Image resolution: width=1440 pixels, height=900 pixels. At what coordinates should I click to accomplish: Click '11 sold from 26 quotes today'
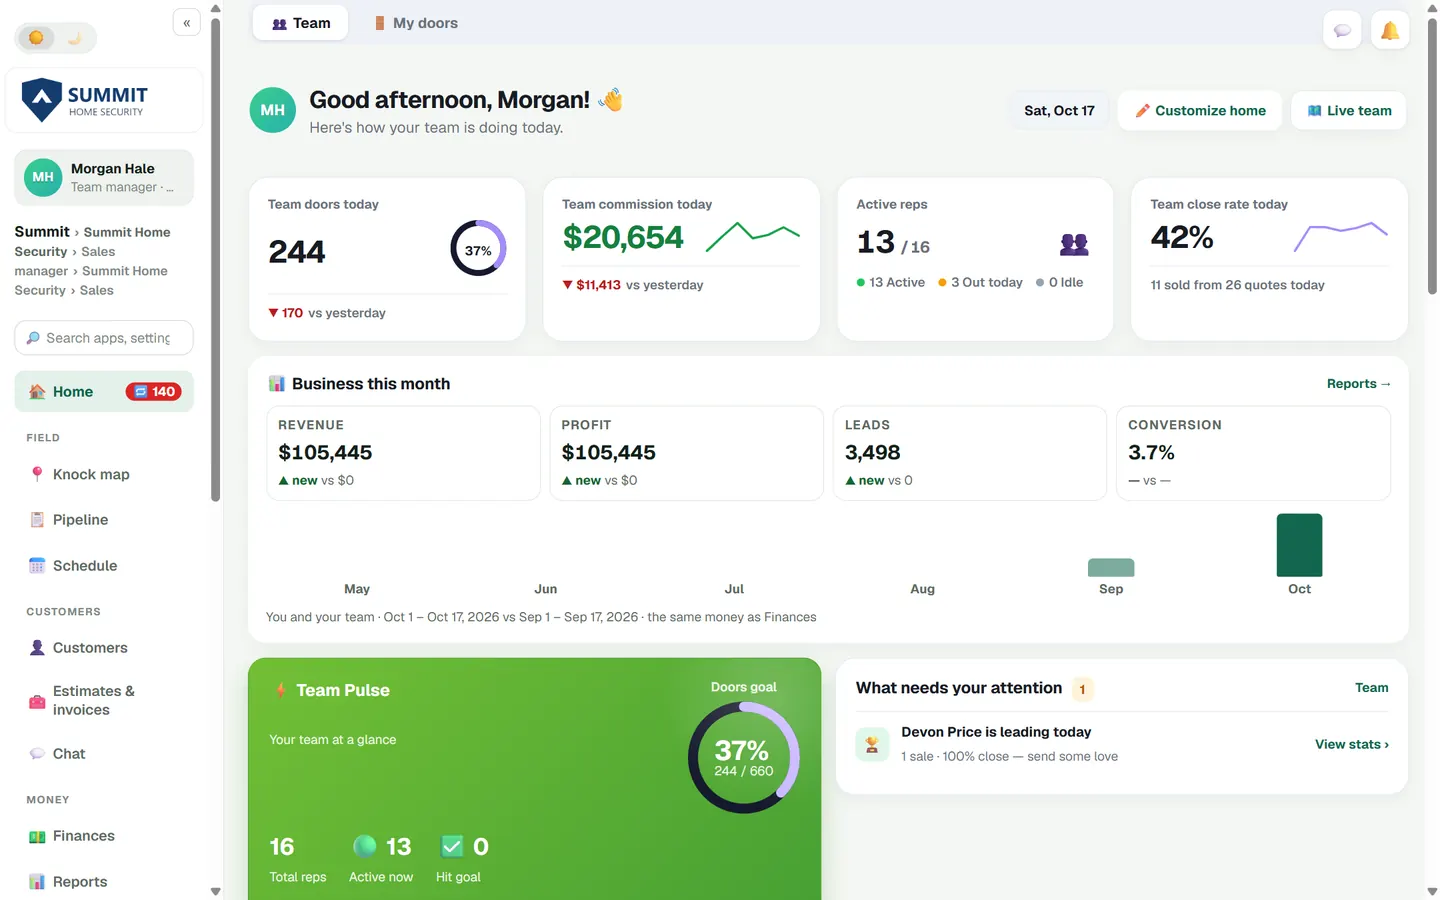click(1238, 285)
